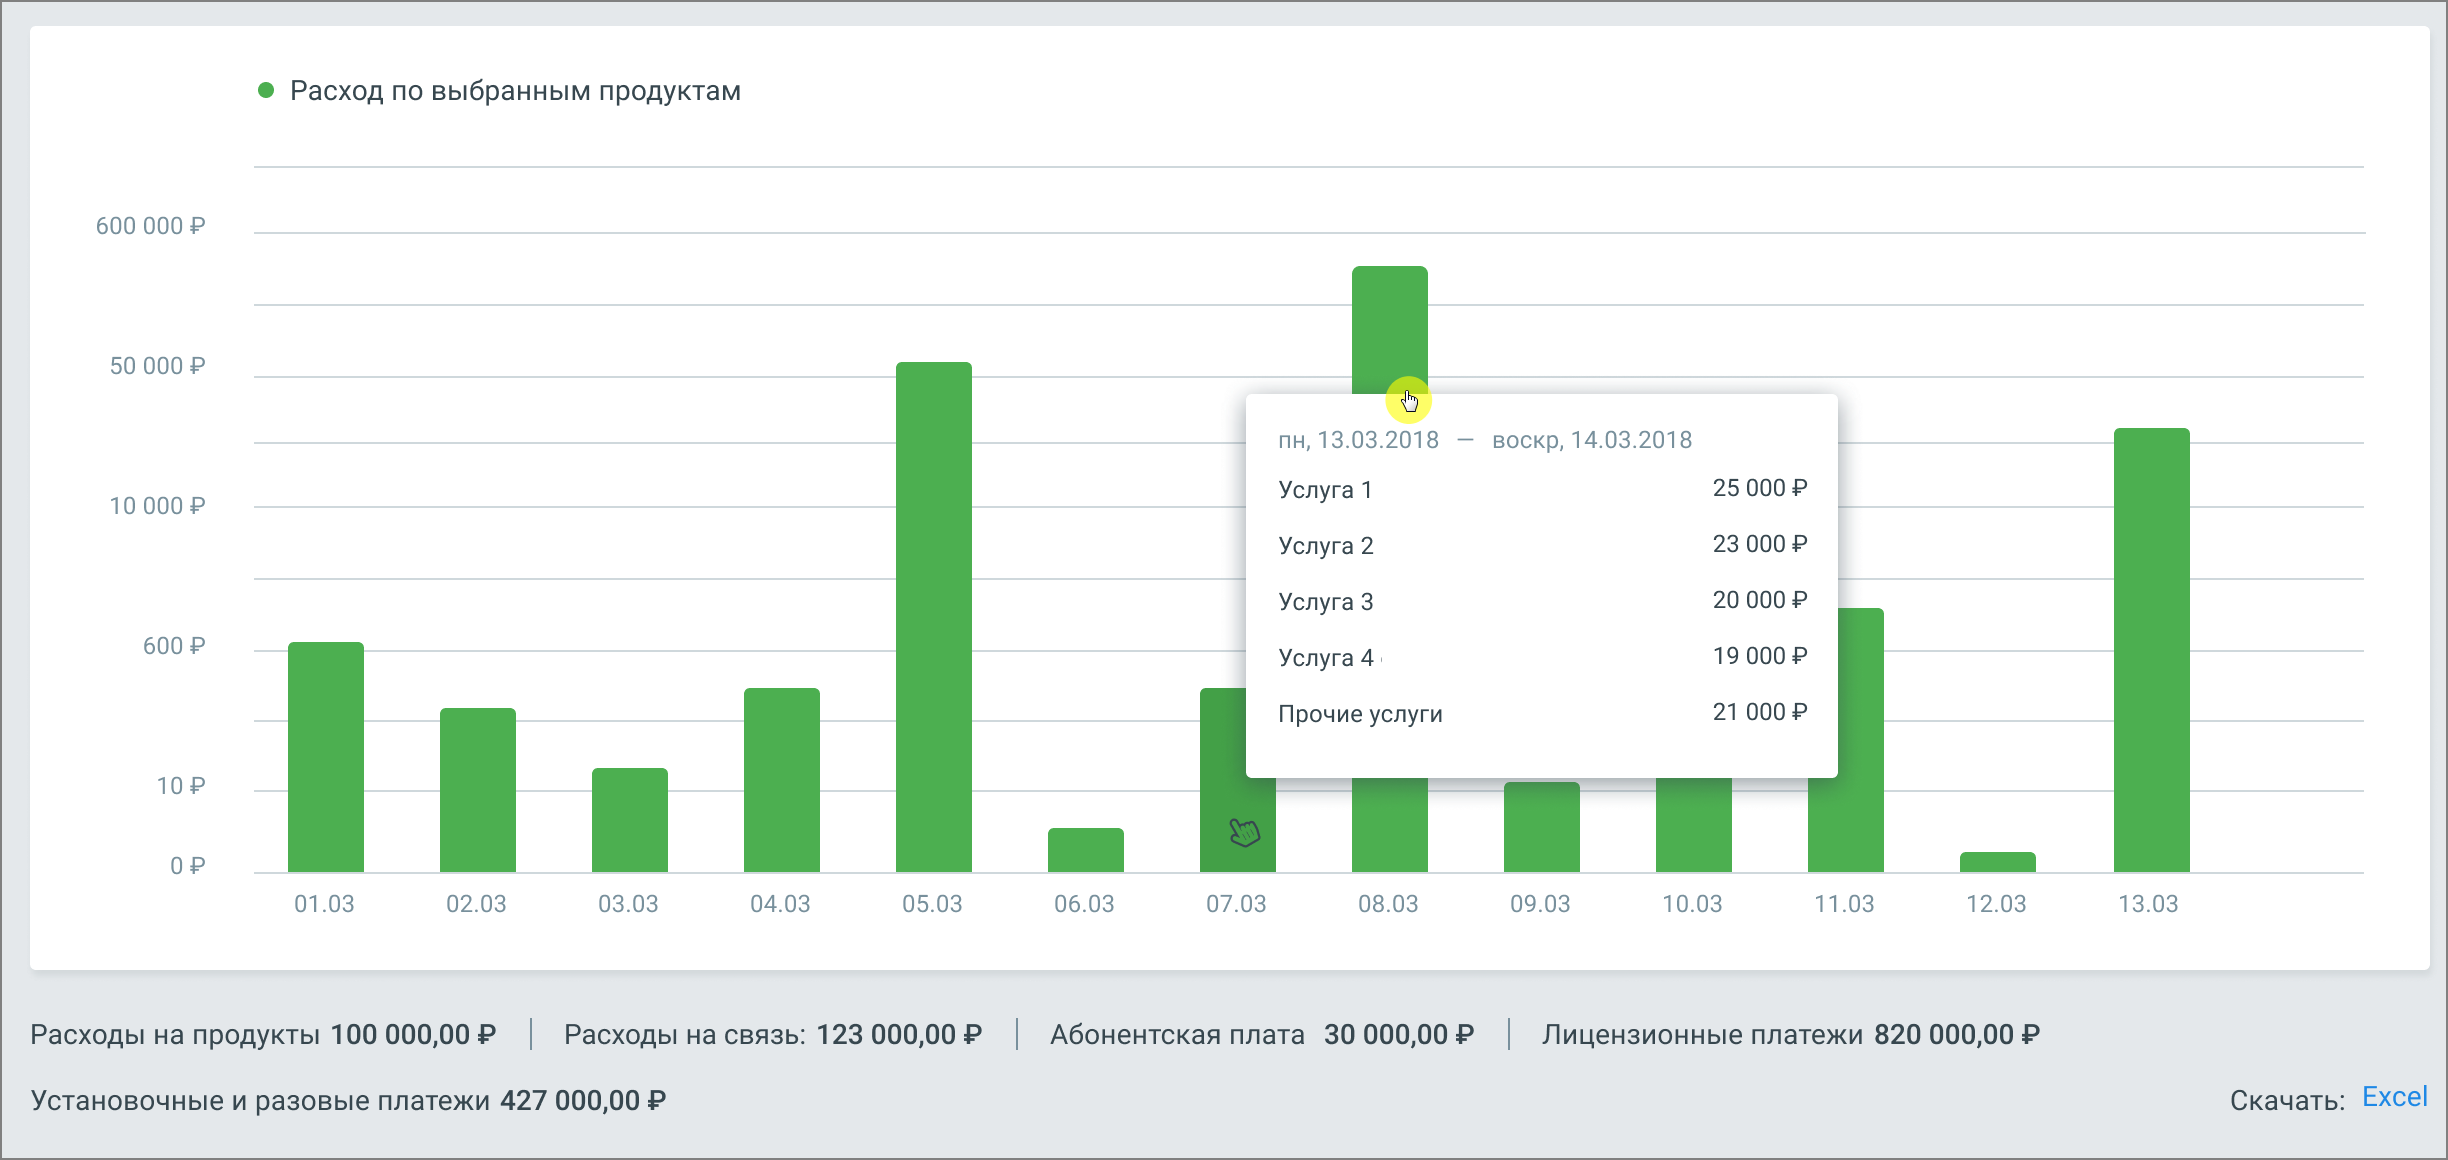Image resolution: width=2448 pixels, height=1160 pixels.
Task: Click Абонентская плата 30 000,00 ₽ total
Action: 1262,1034
